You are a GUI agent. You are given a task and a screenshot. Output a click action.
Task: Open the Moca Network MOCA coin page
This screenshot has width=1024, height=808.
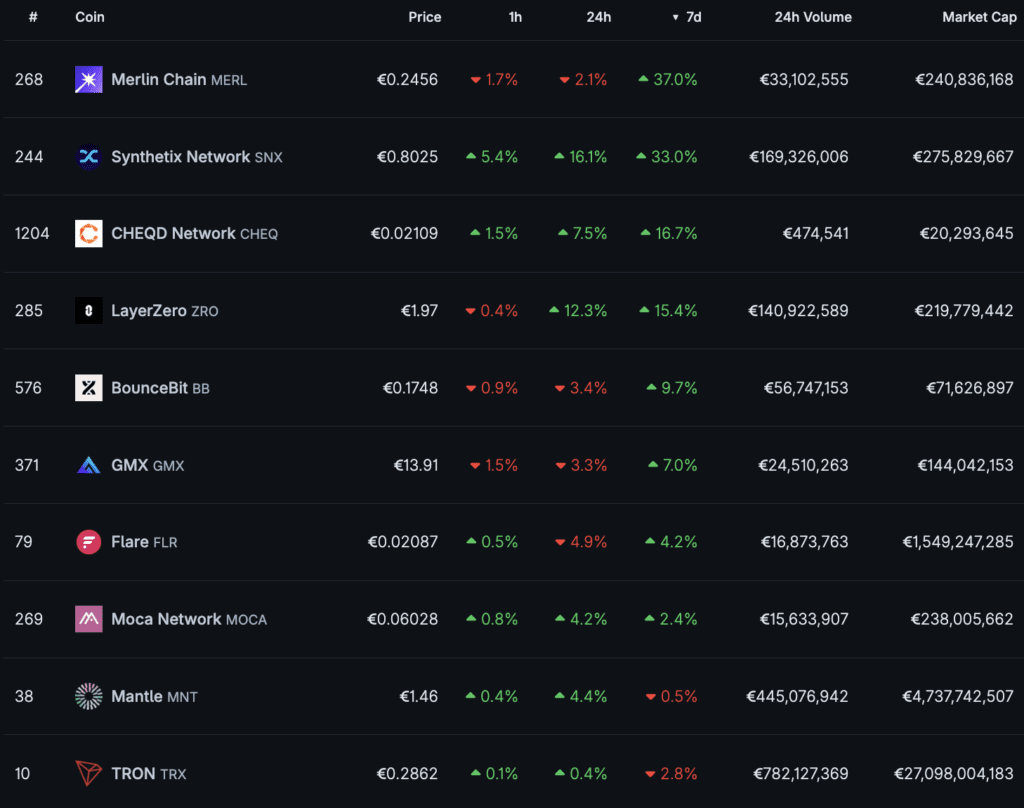pos(189,619)
